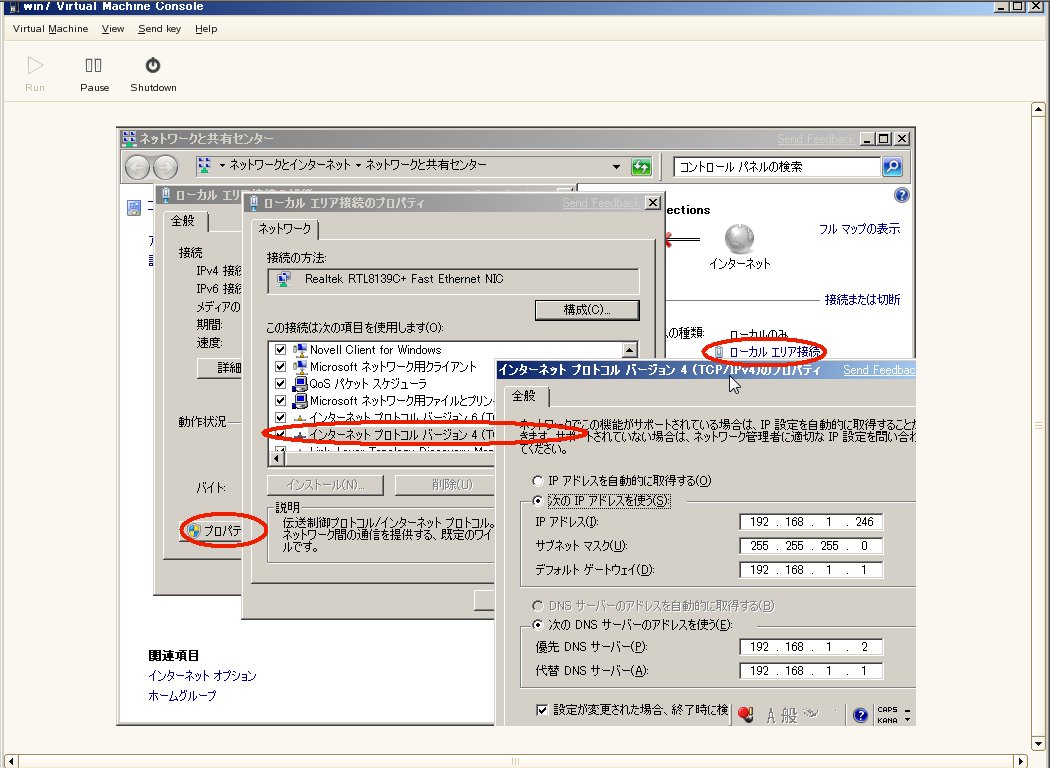1050x768 pixels.
Task: Click the control panel search magnifier icon
Action: [892, 166]
